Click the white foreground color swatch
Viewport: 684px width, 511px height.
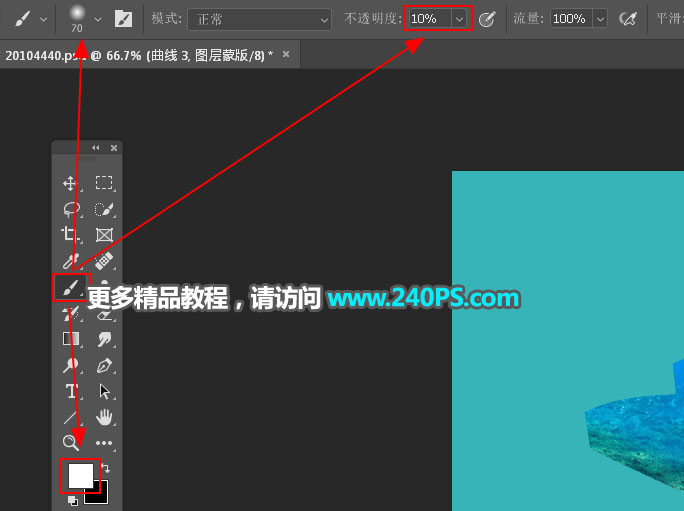tap(80, 475)
